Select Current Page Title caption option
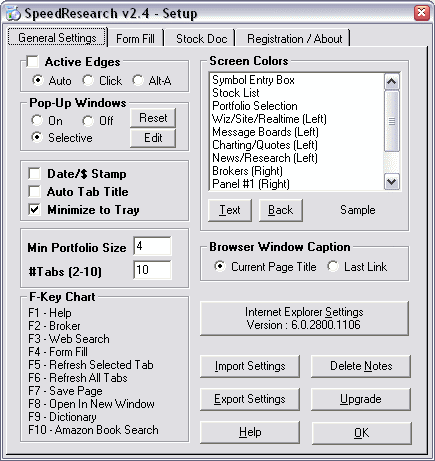The height and width of the screenshot is (461, 435). click(220, 266)
